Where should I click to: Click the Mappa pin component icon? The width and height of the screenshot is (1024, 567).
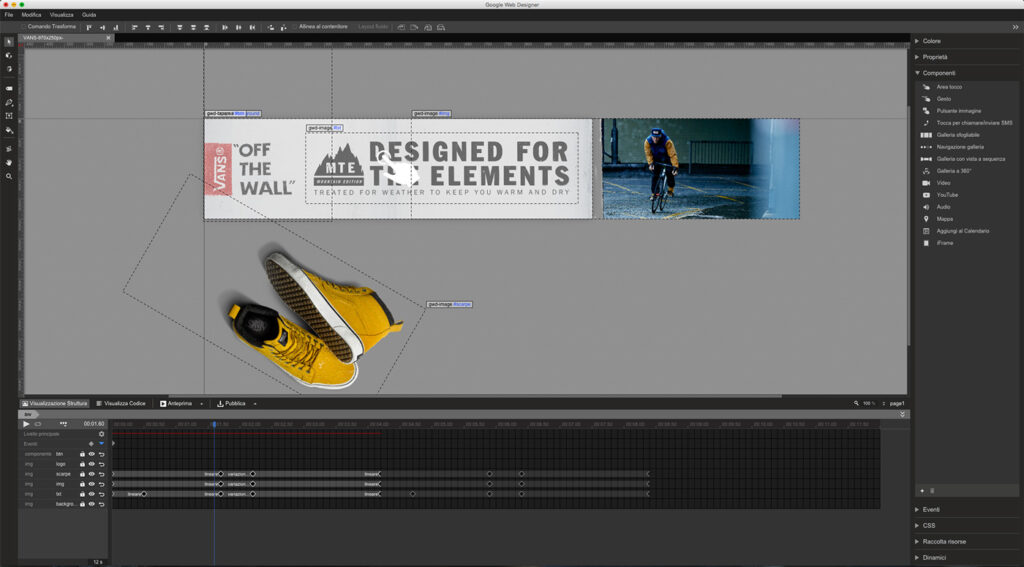pyautogui.click(x=925, y=219)
